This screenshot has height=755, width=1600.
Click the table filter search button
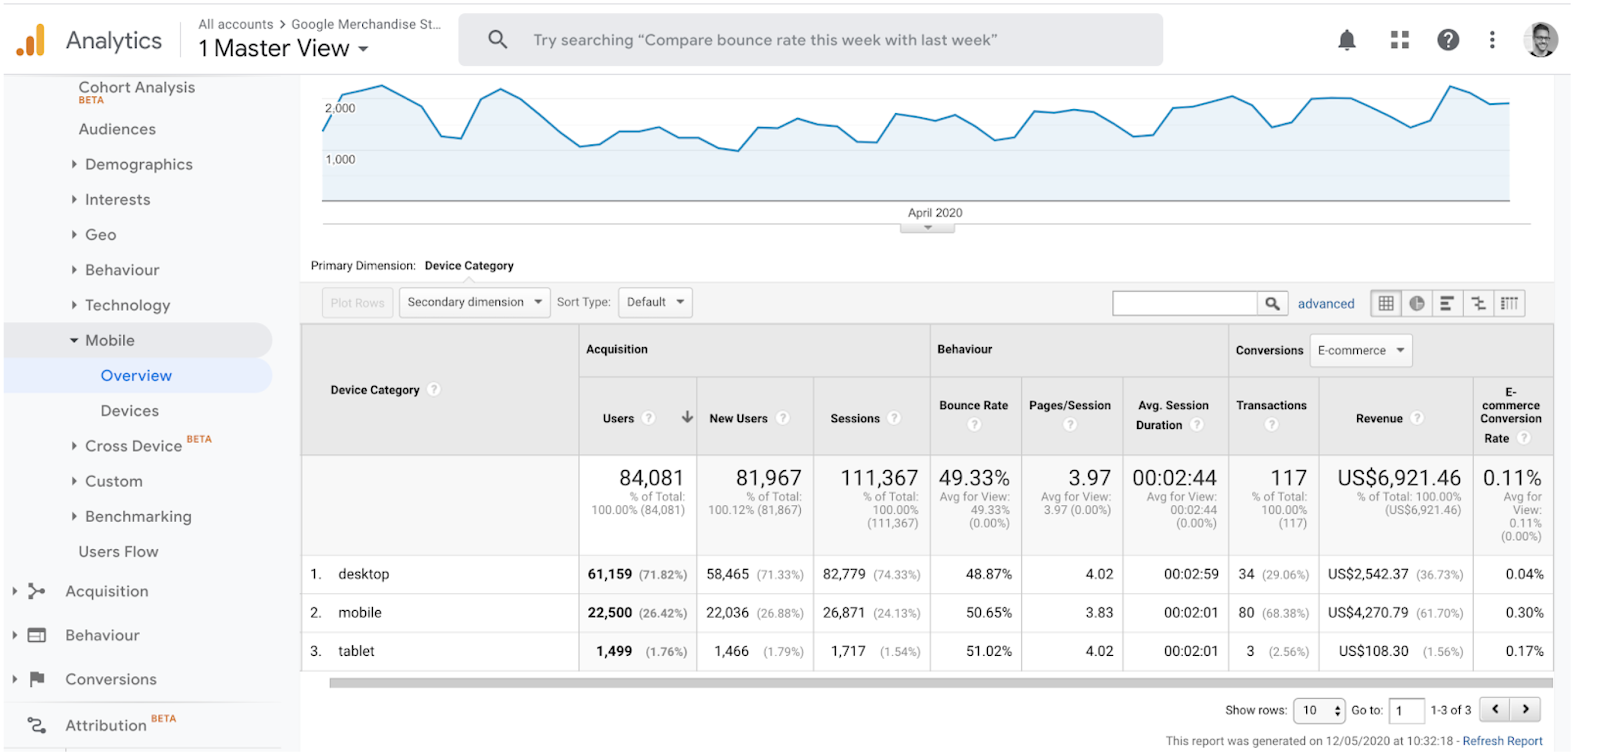pos(1272,303)
